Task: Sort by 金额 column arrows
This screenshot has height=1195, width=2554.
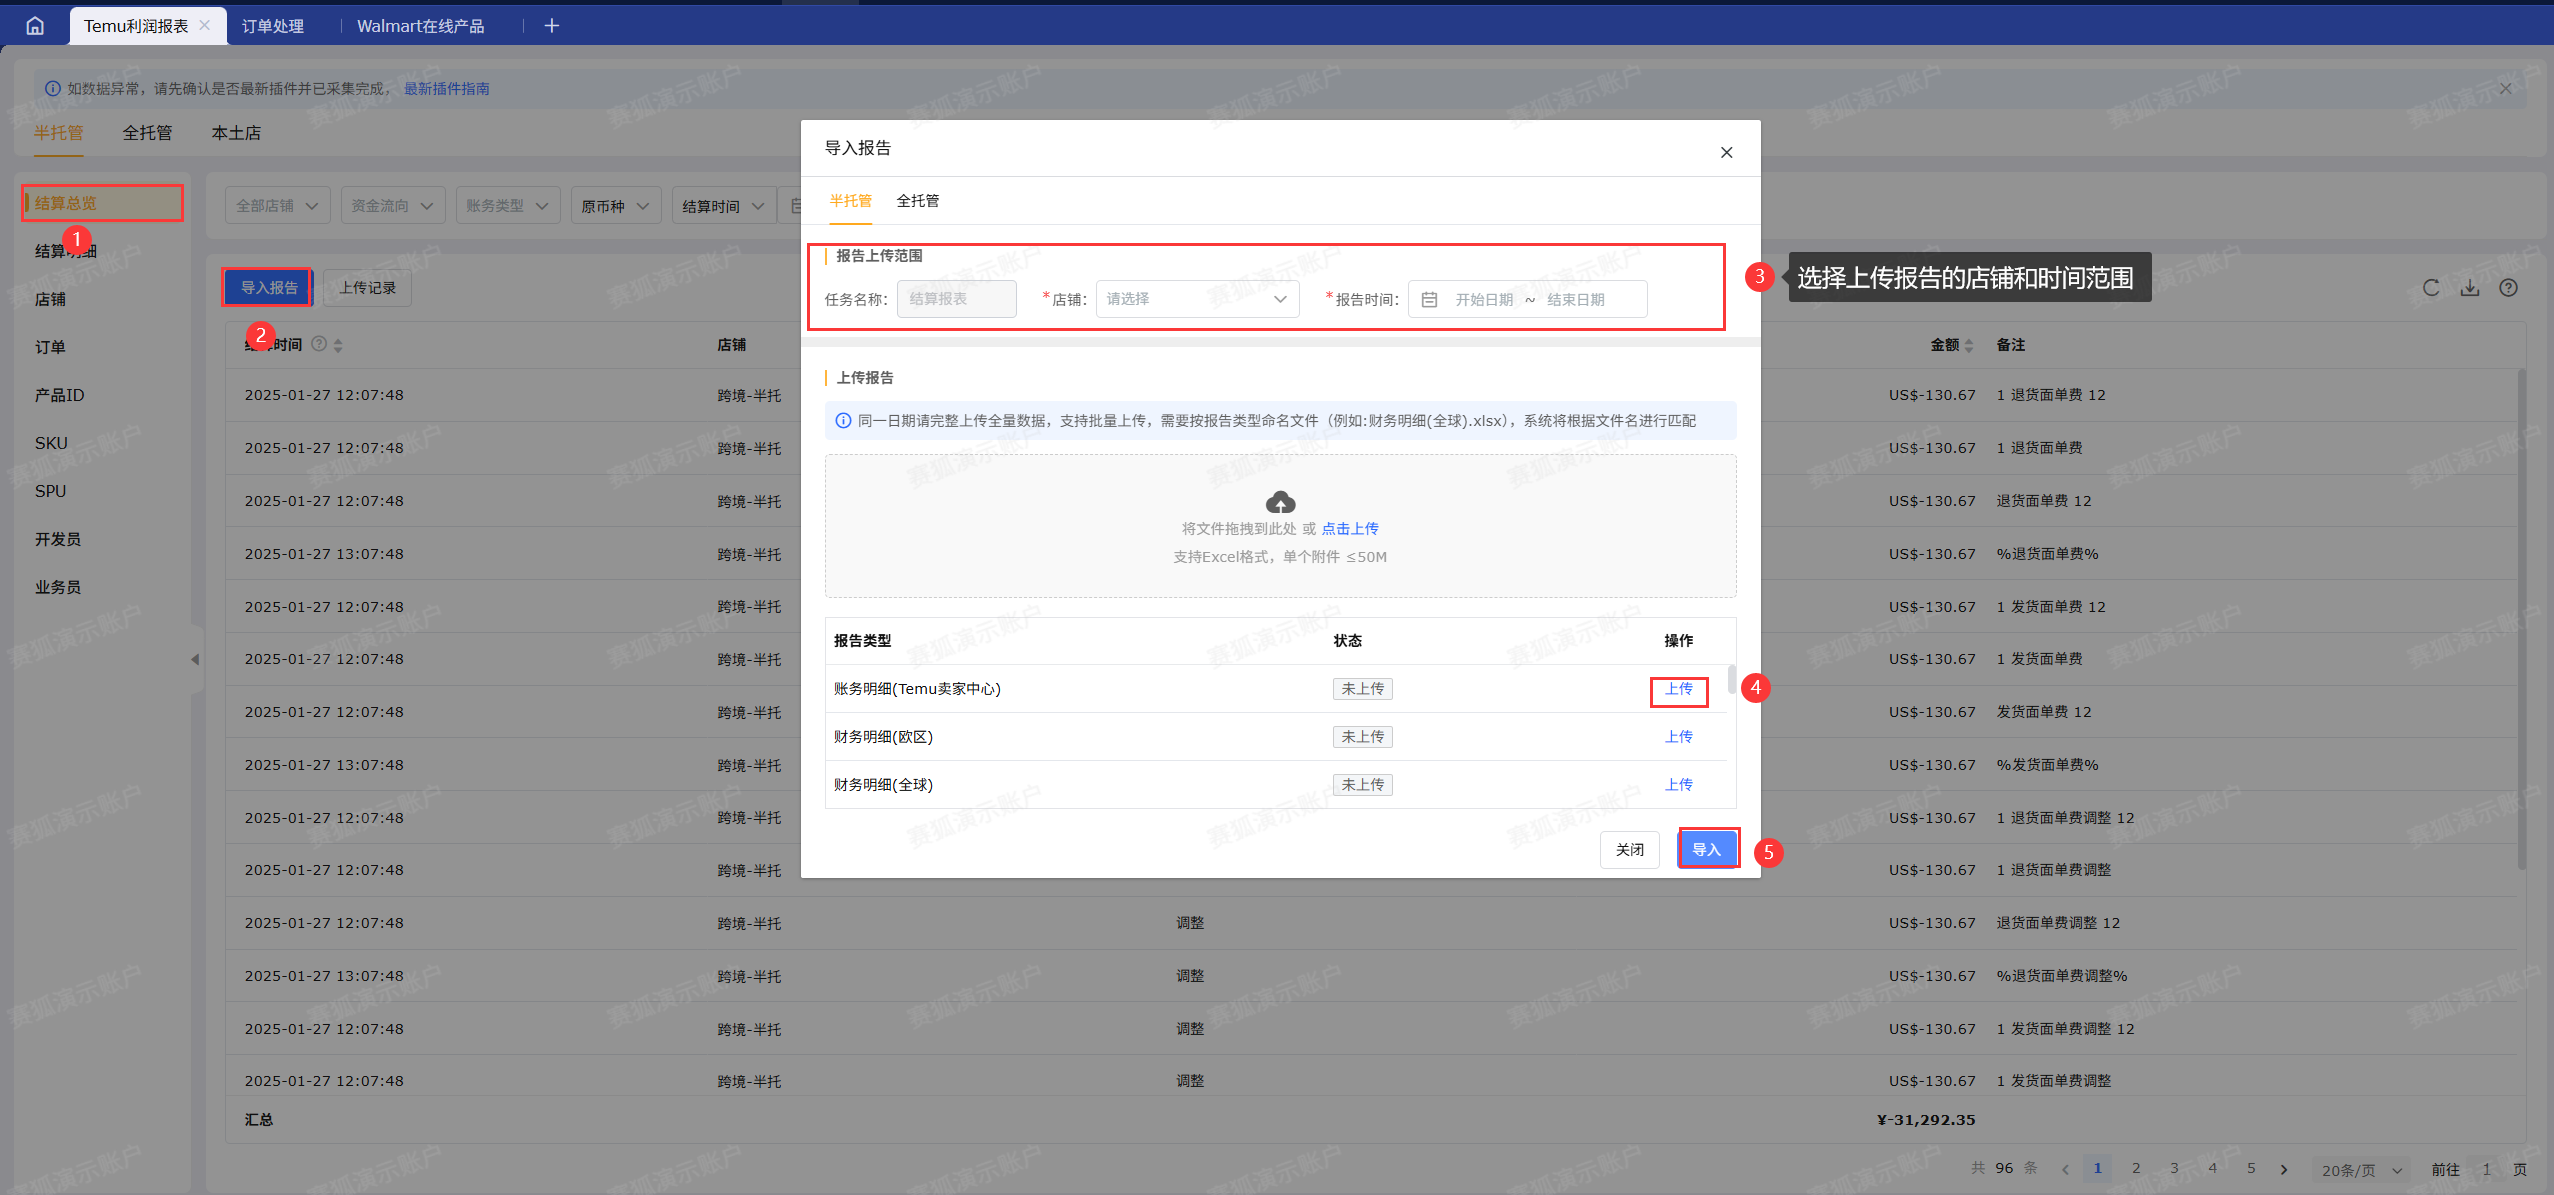Action: [x=1968, y=345]
